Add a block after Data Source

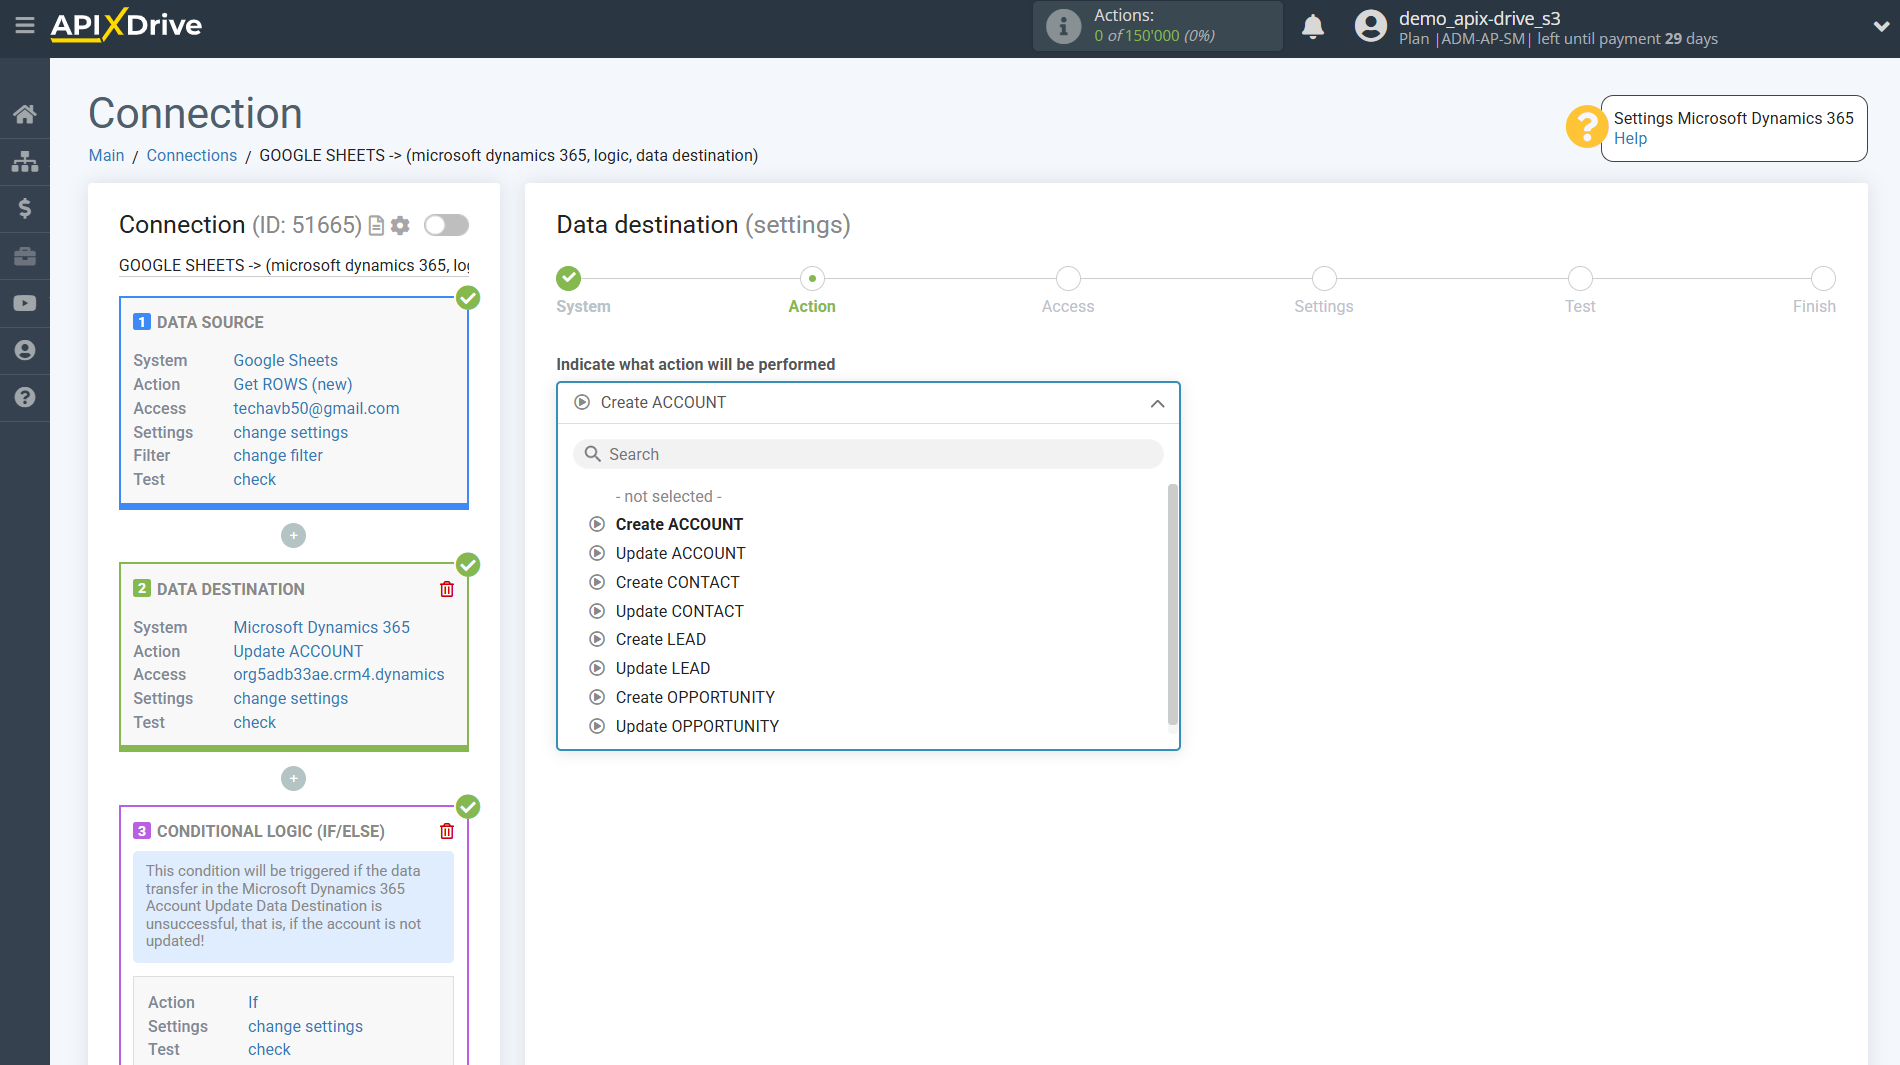point(293,536)
